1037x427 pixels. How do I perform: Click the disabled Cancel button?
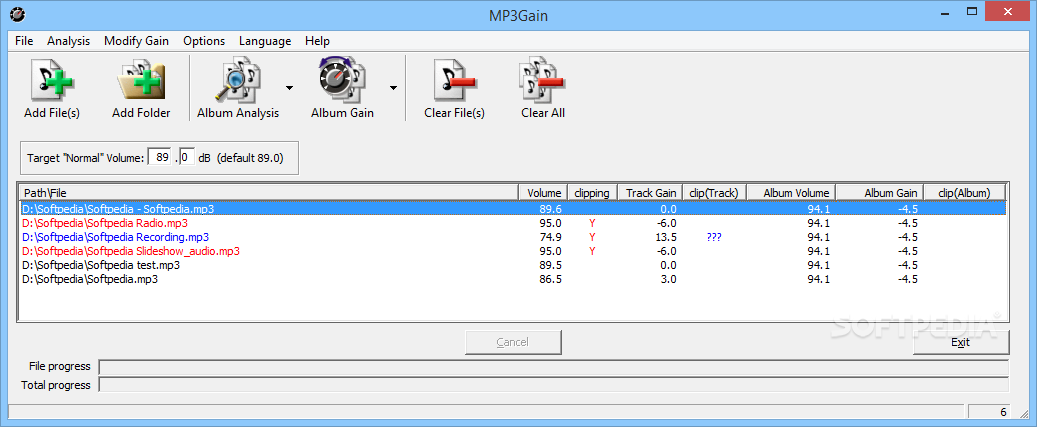pos(513,342)
